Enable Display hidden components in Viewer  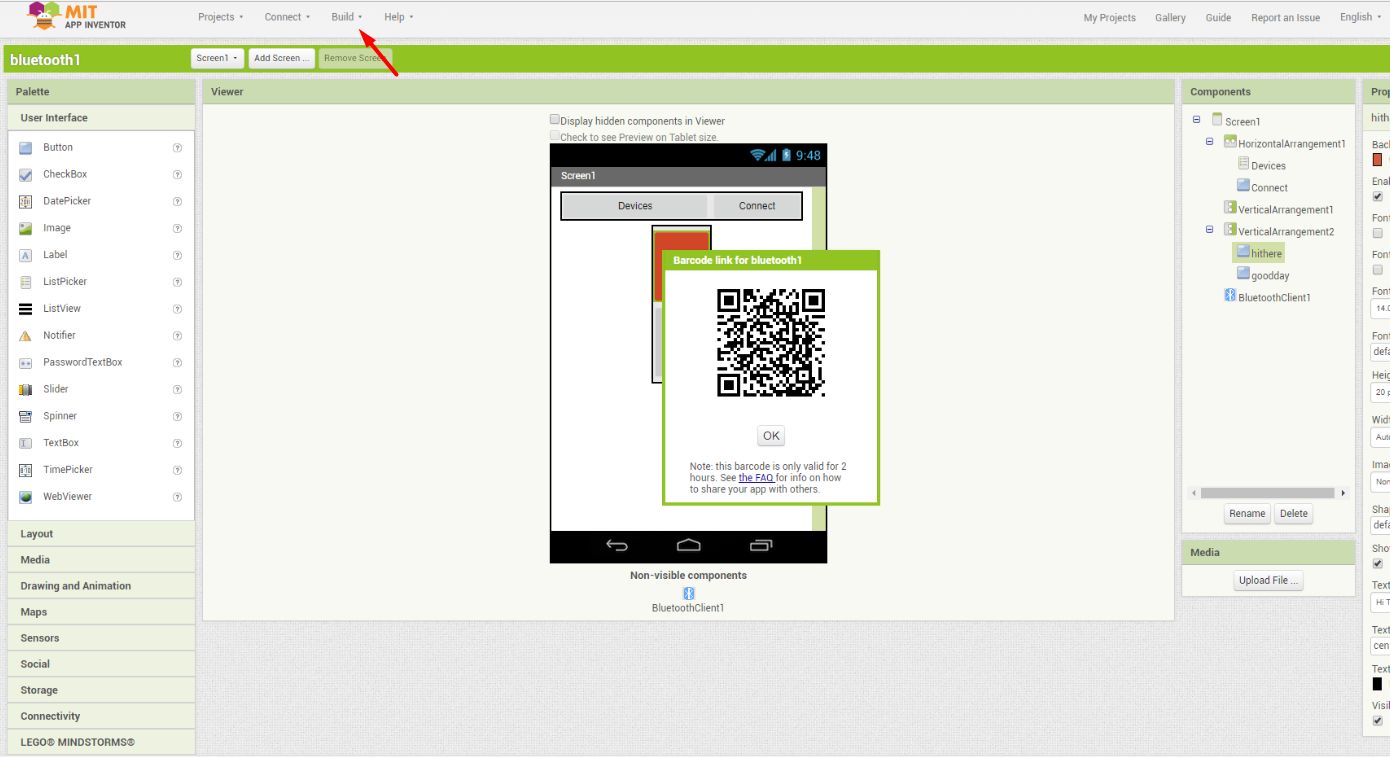(x=555, y=120)
